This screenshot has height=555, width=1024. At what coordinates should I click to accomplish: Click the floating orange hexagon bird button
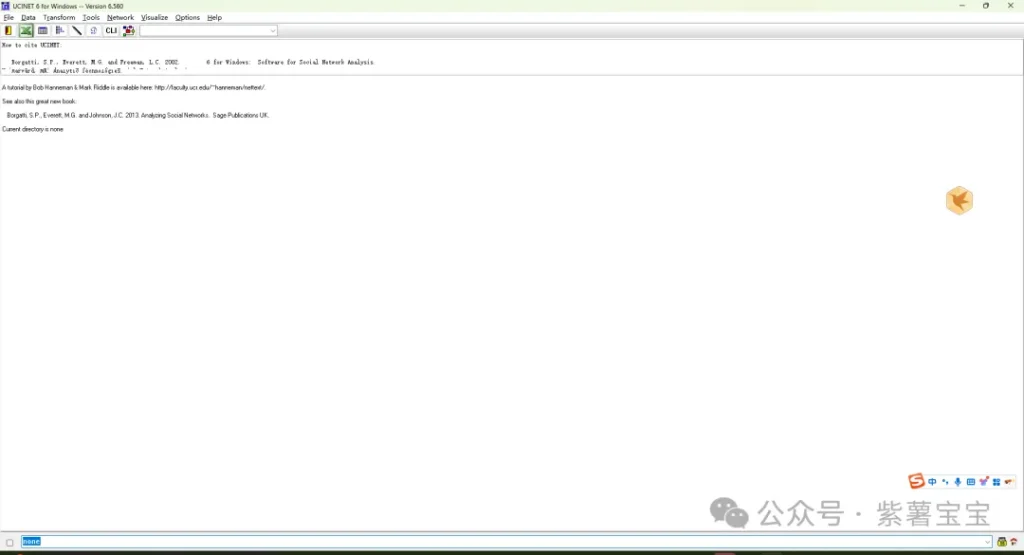tap(959, 201)
